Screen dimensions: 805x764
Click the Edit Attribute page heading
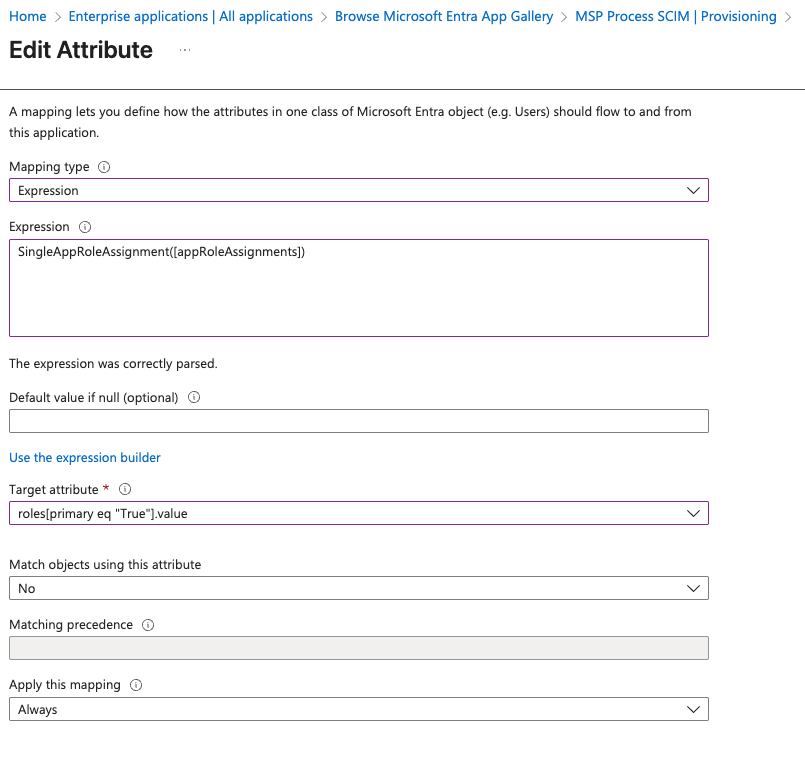(81, 50)
